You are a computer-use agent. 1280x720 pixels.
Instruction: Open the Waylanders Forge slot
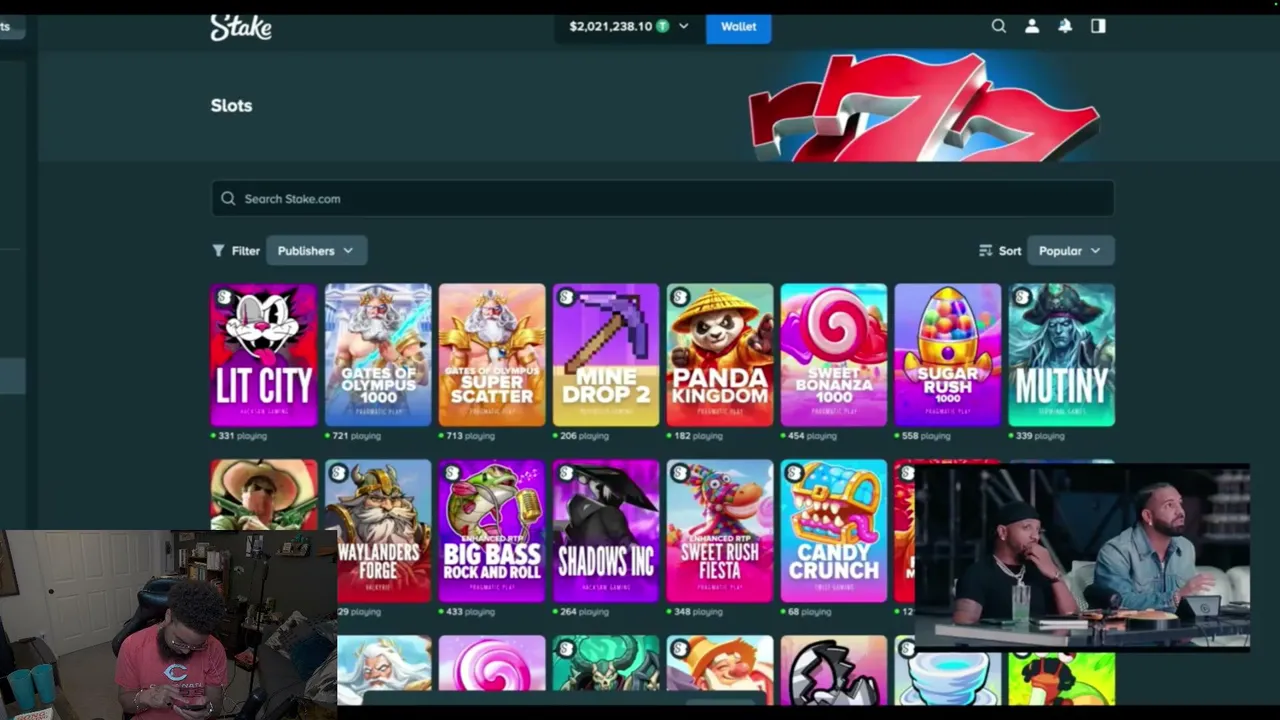[x=378, y=531]
